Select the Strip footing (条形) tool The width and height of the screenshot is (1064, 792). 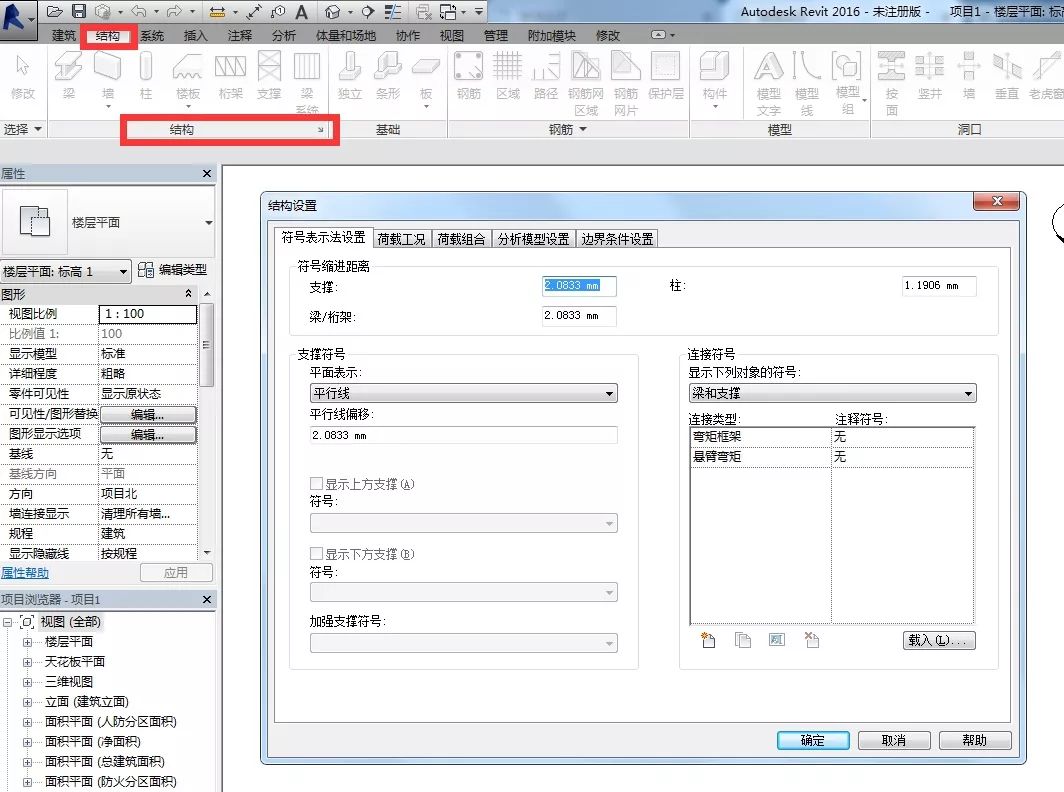coord(387,76)
